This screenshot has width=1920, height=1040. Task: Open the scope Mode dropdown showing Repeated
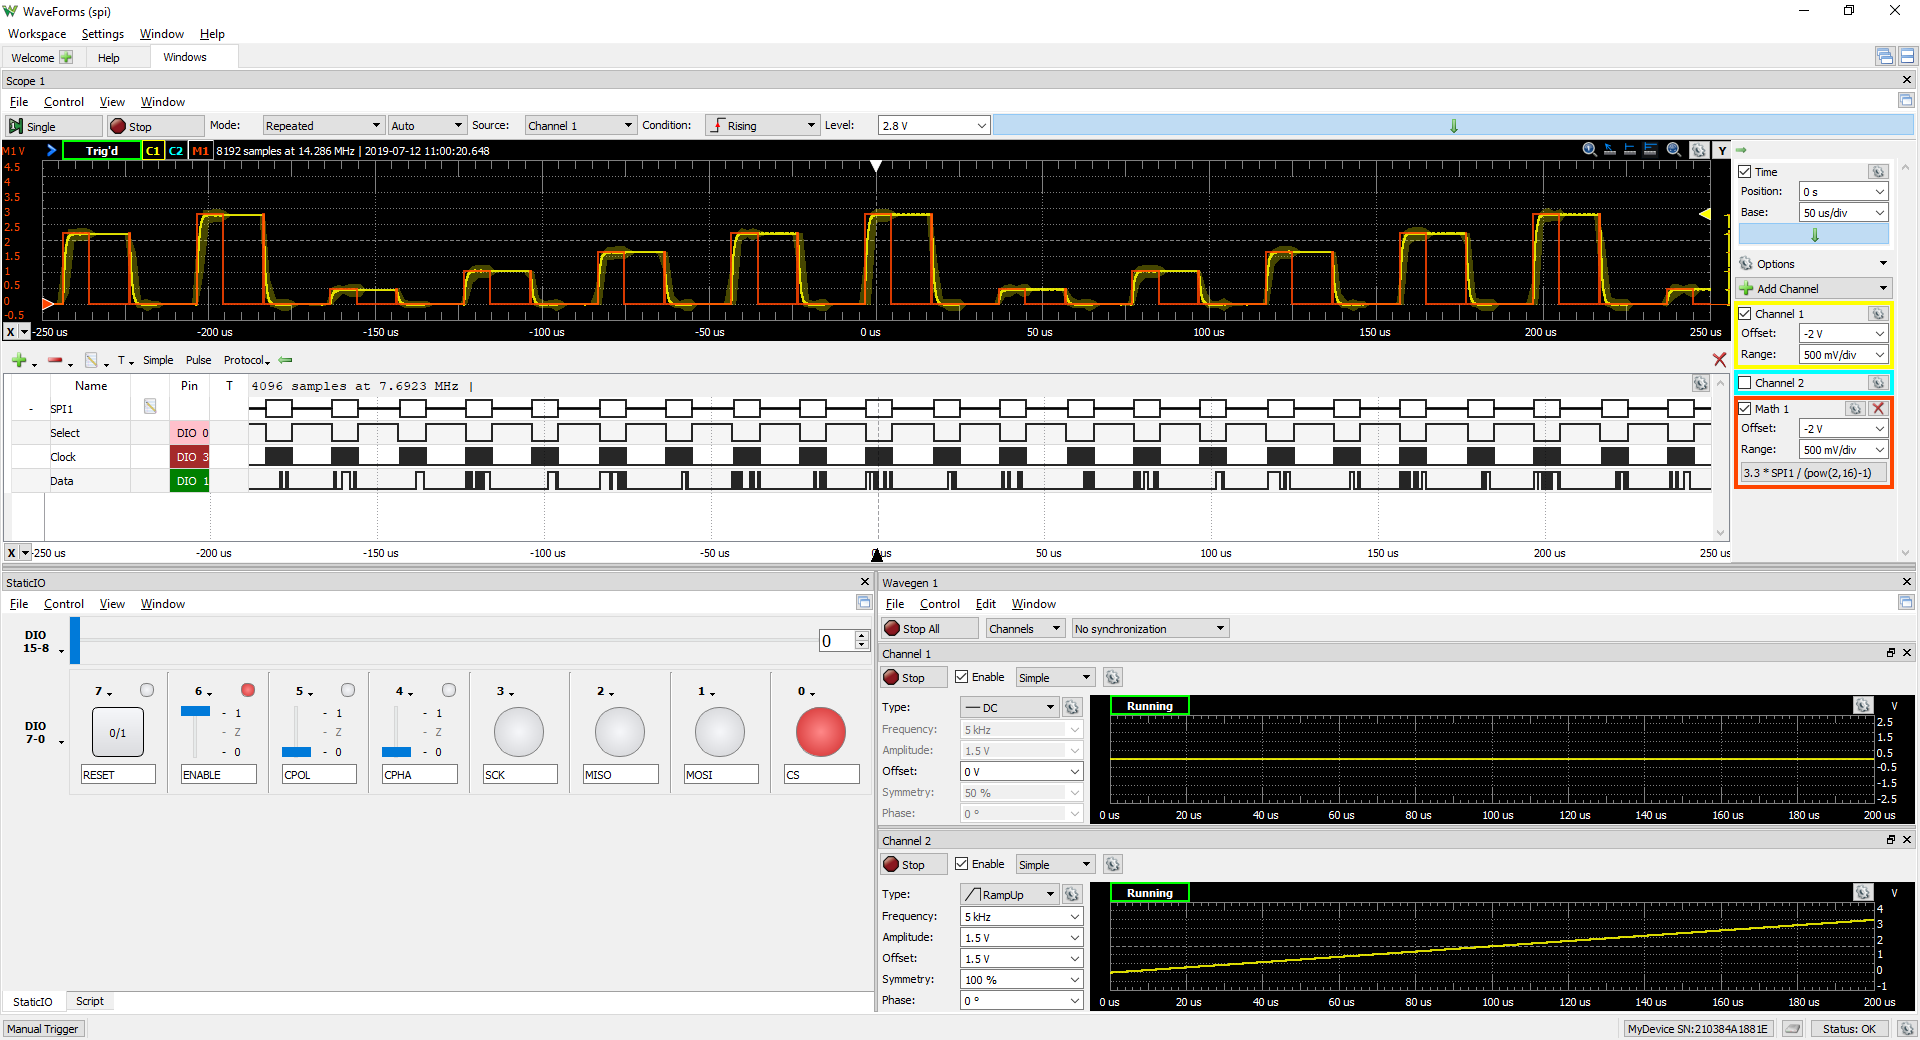pos(323,126)
